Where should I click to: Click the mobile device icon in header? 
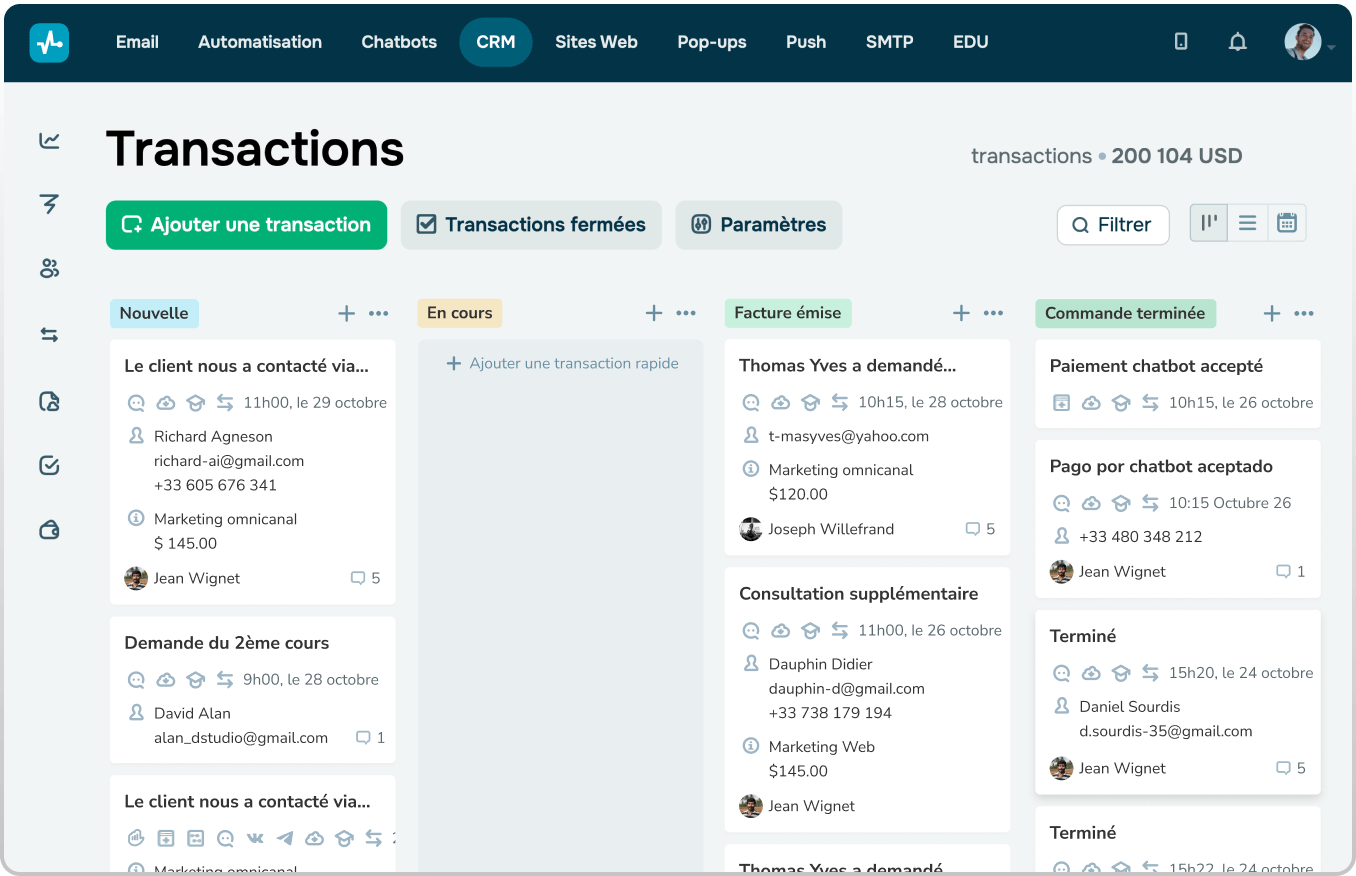coord(1181,42)
